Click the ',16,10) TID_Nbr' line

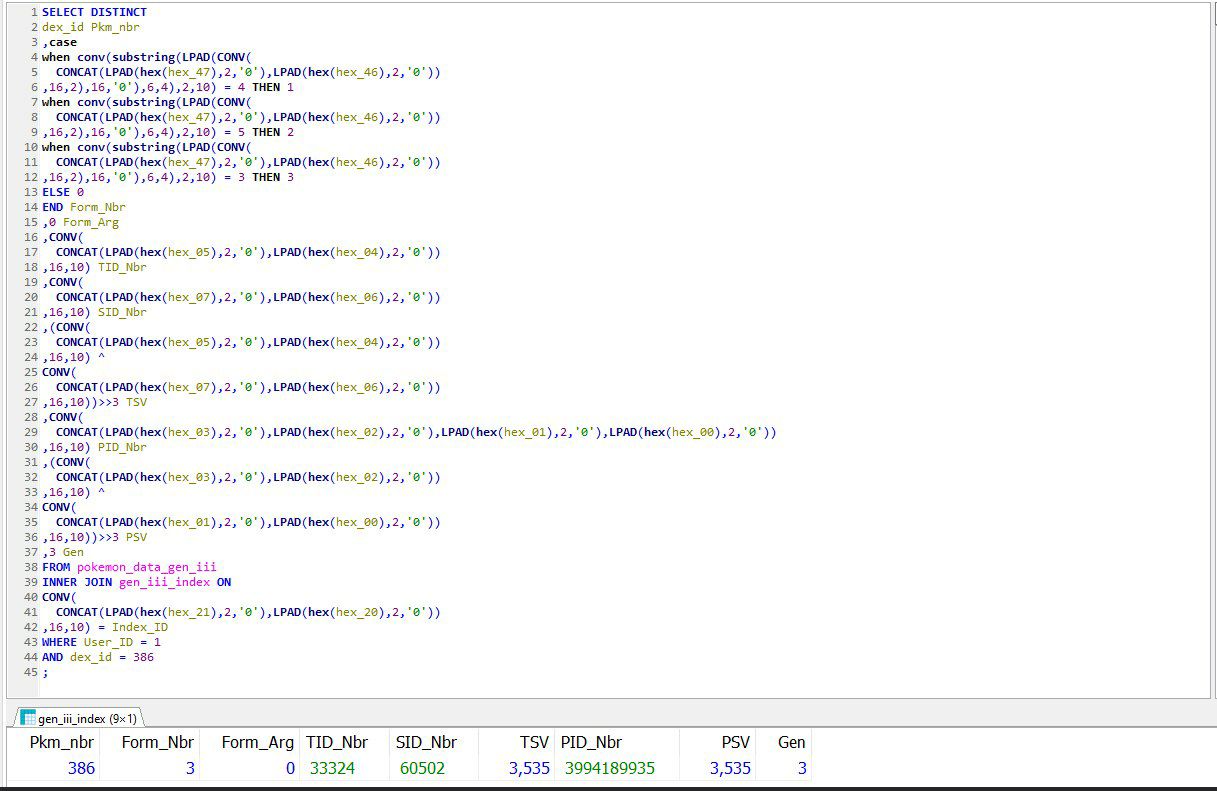[94, 267]
